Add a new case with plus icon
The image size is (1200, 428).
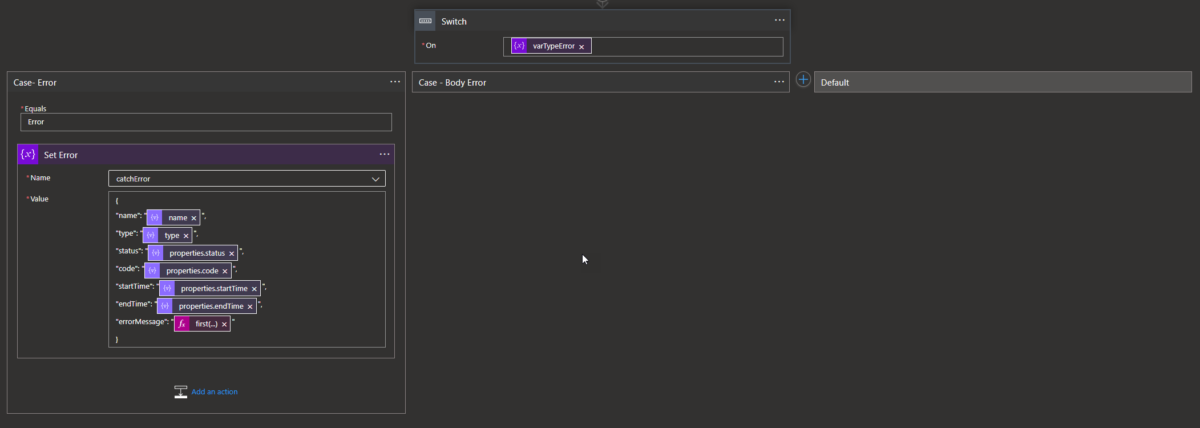(803, 80)
